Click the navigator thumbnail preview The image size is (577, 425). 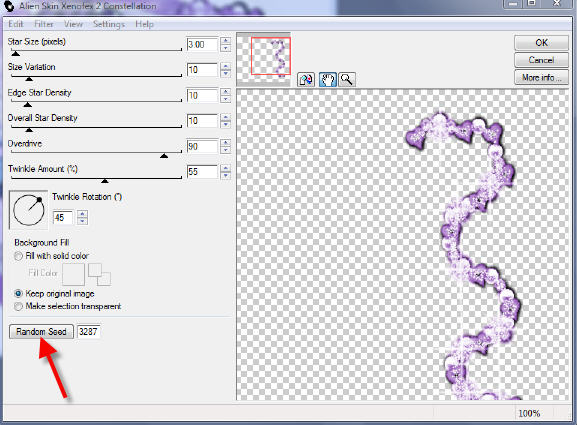pos(263,59)
